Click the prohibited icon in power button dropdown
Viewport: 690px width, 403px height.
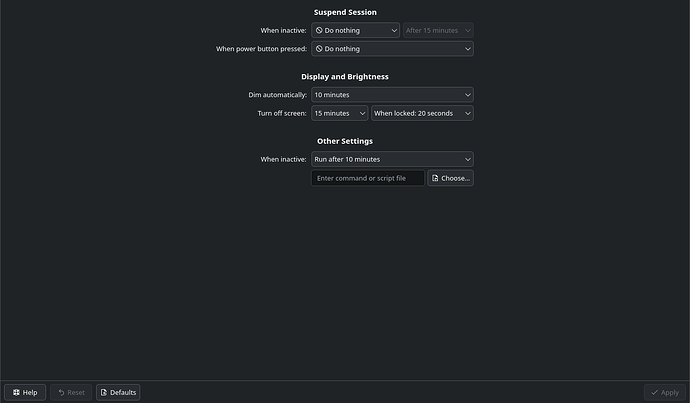coord(319,48)
